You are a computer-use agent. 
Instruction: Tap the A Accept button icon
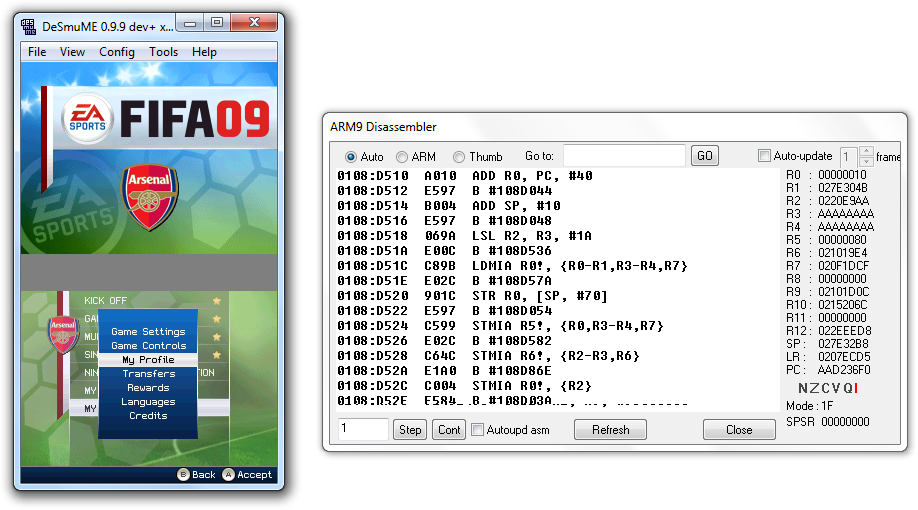pyautogui.click(x=228, y=474)
